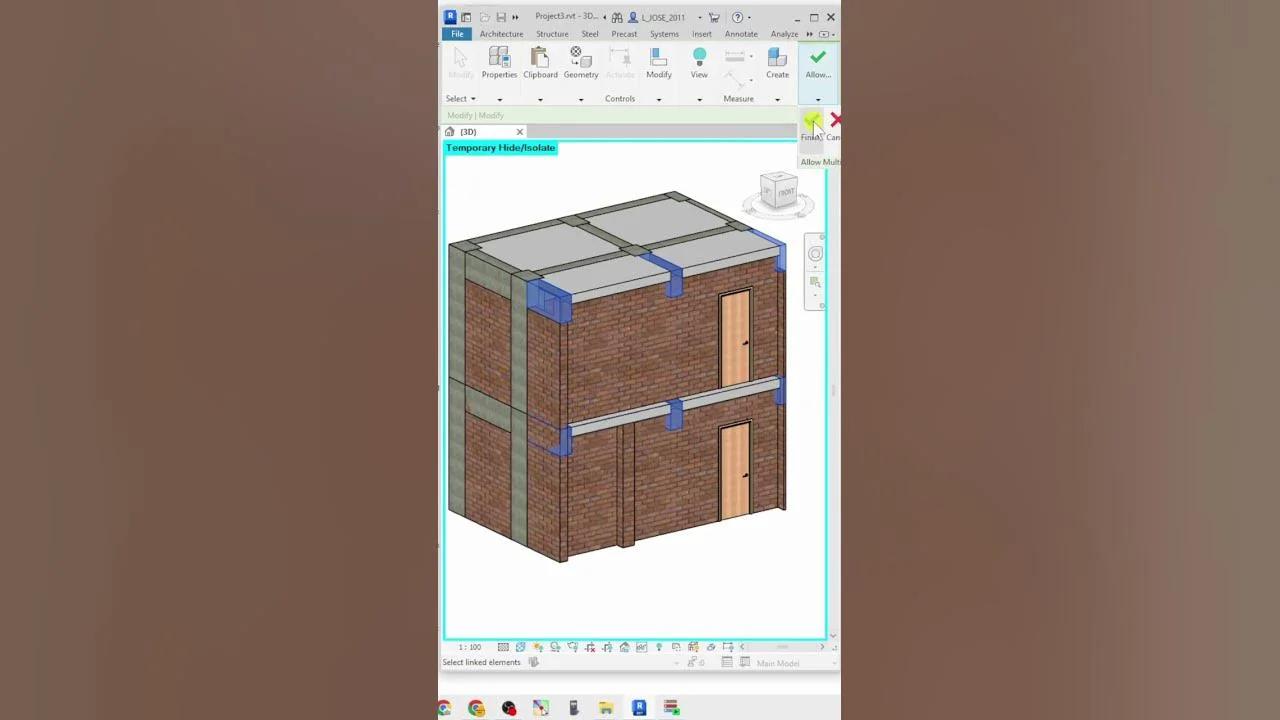The width and height of the screenshot is (1280, 720).
Task: Expand the Clipboard panel dropdown arrow
Action: [x=540, y=99]
